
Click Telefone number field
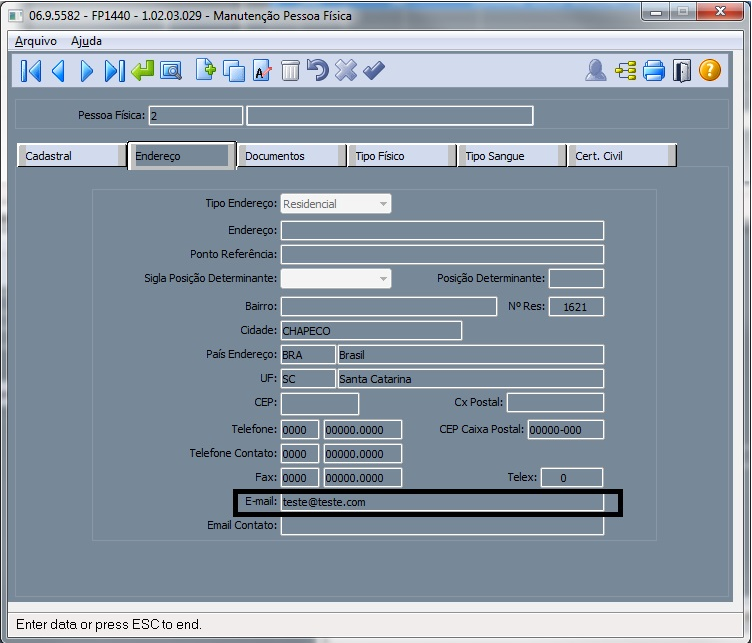(x=363, y=430)
